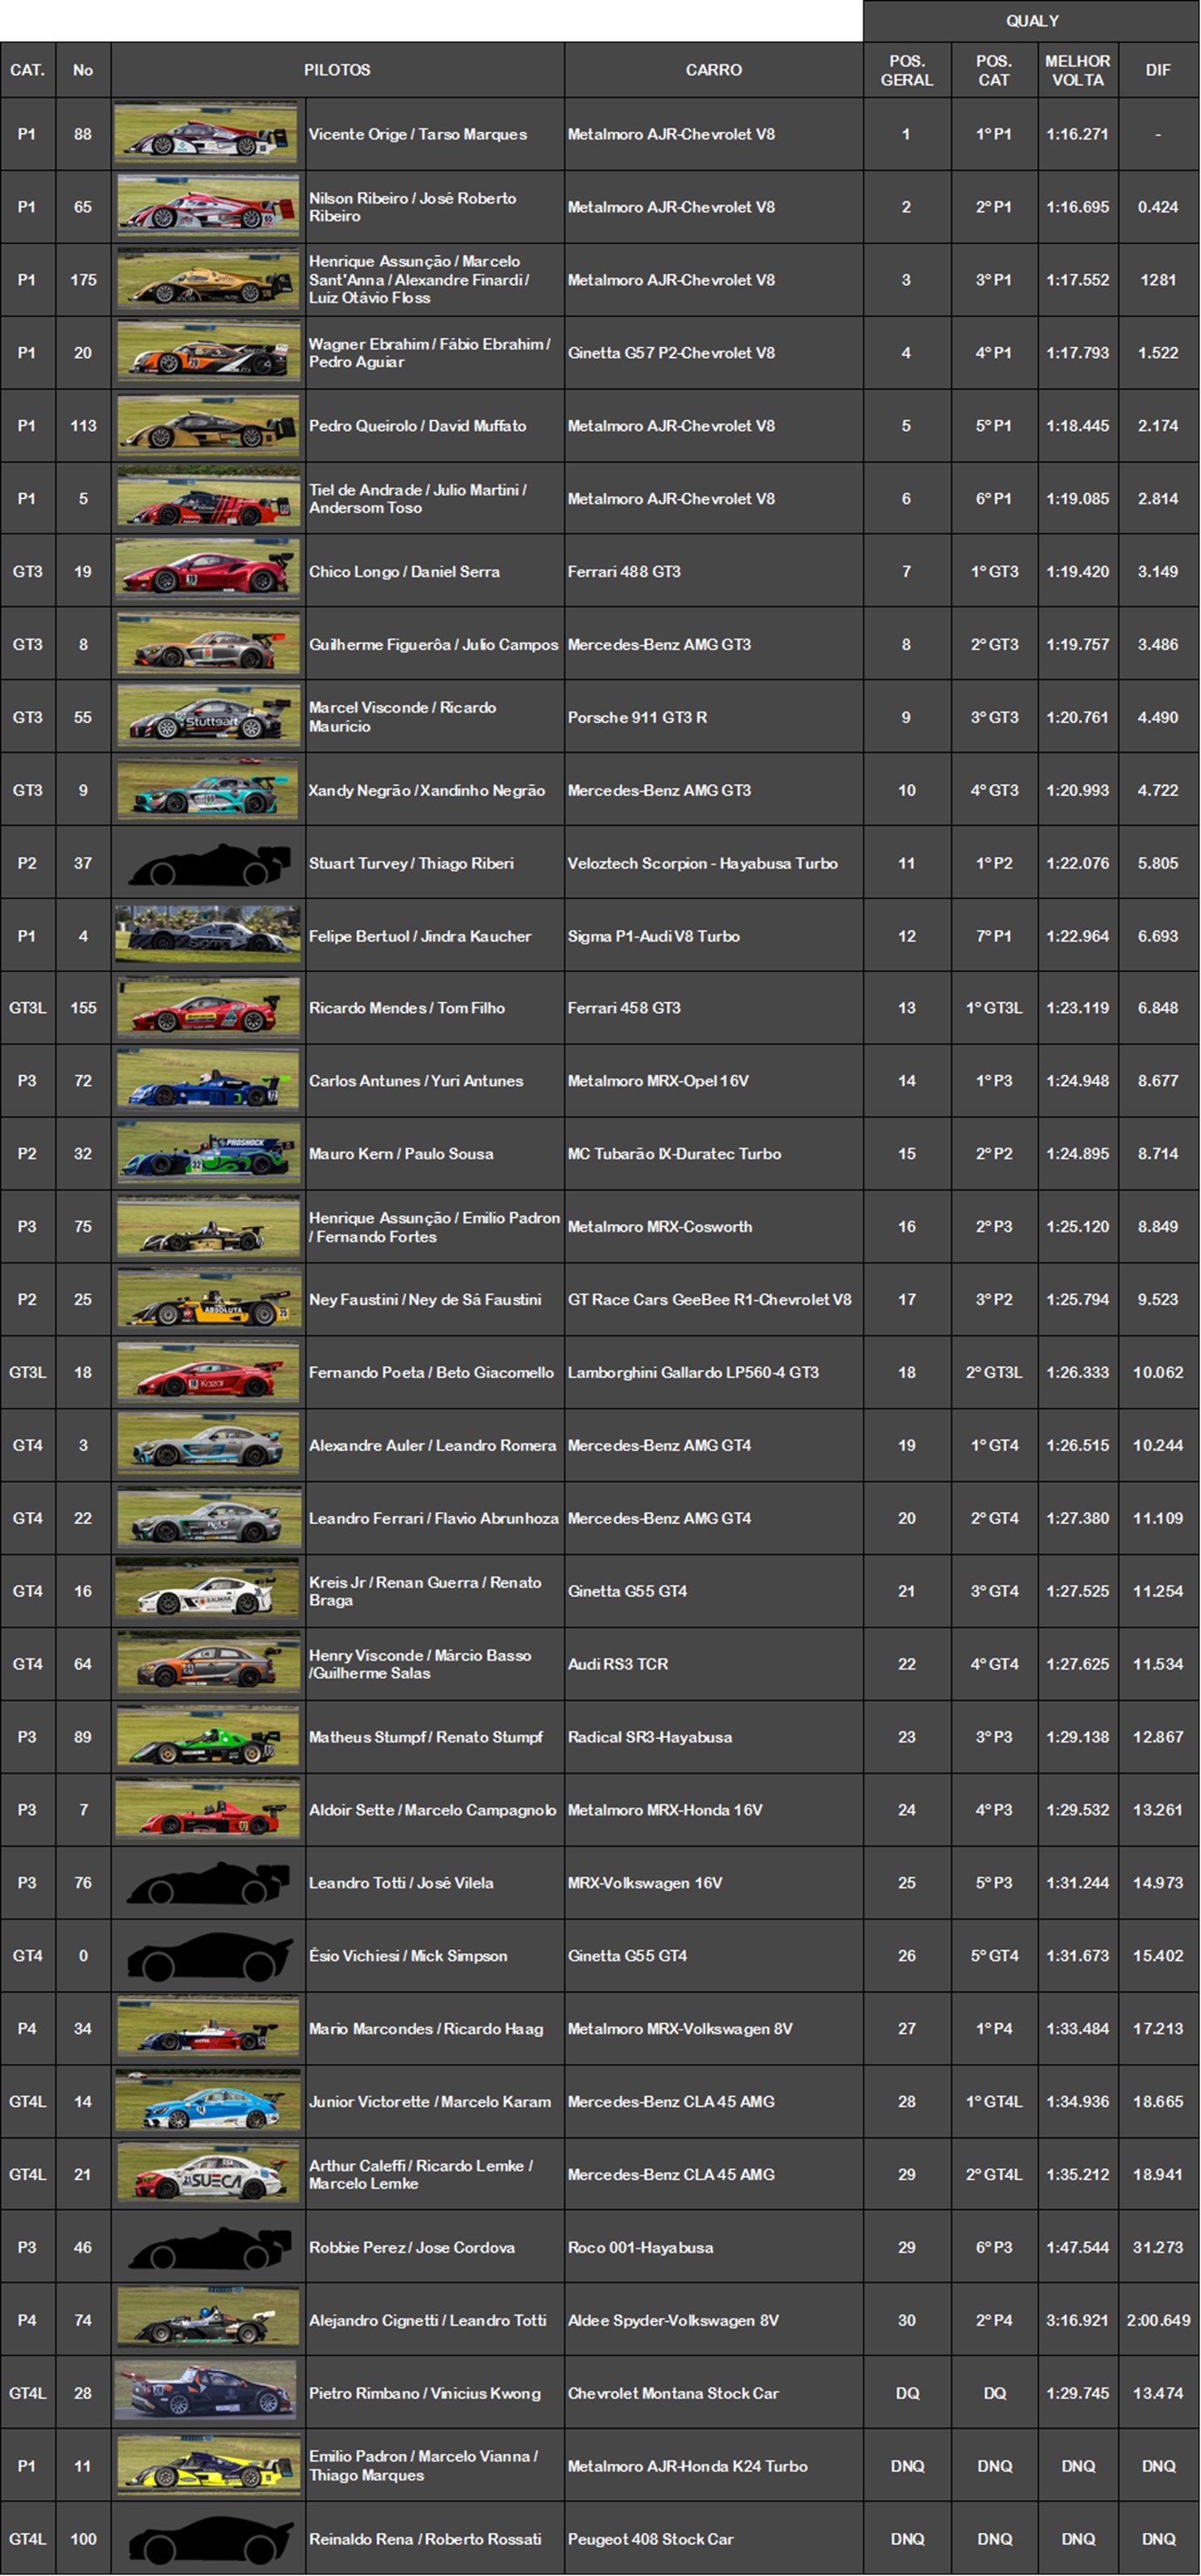Select pilots Mauro Kern / Paulo Sousa
This screenshot has height=2576, width=1201.
pyautogui.click(x=401, y=1154)
